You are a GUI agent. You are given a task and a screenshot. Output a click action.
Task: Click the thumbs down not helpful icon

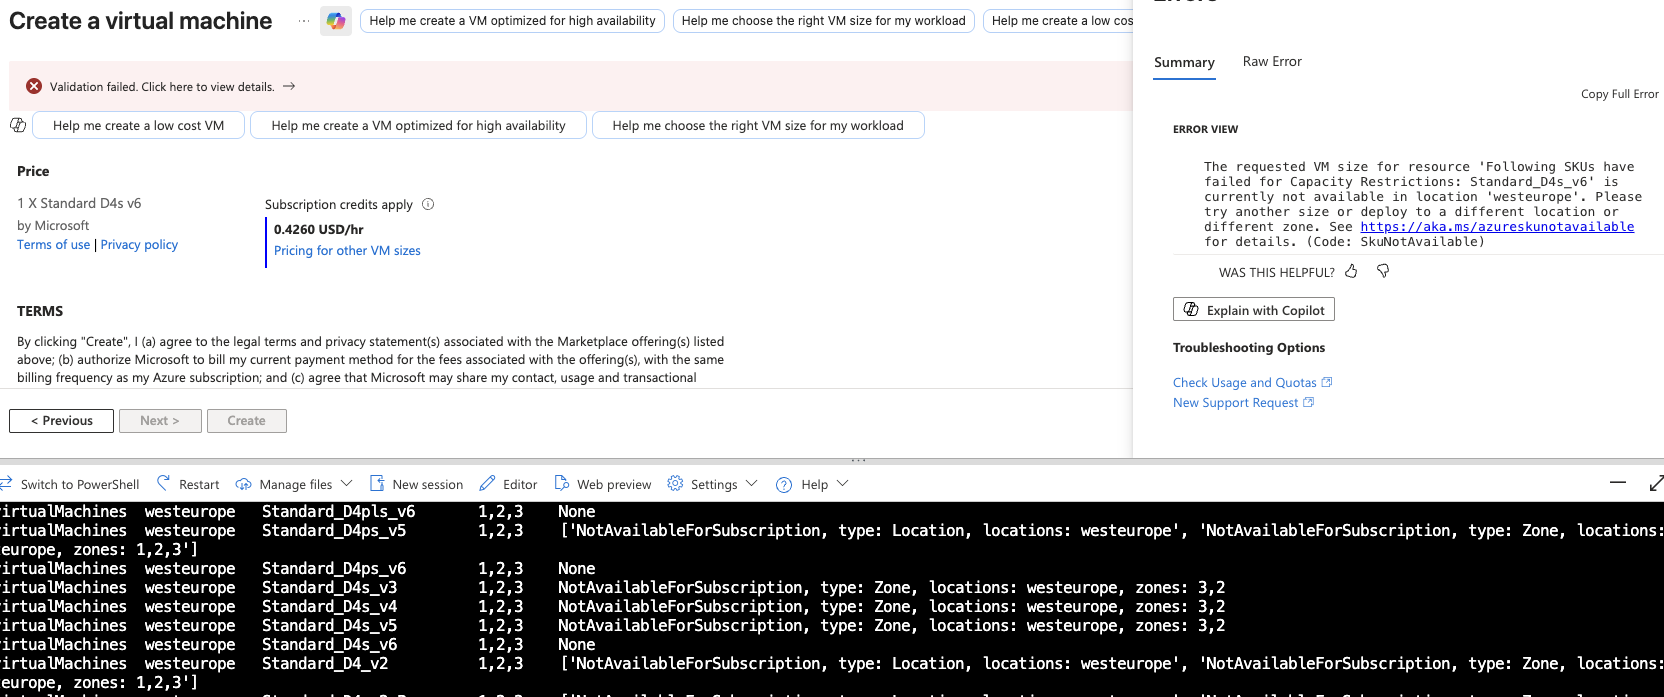[x=1383, y=271]
